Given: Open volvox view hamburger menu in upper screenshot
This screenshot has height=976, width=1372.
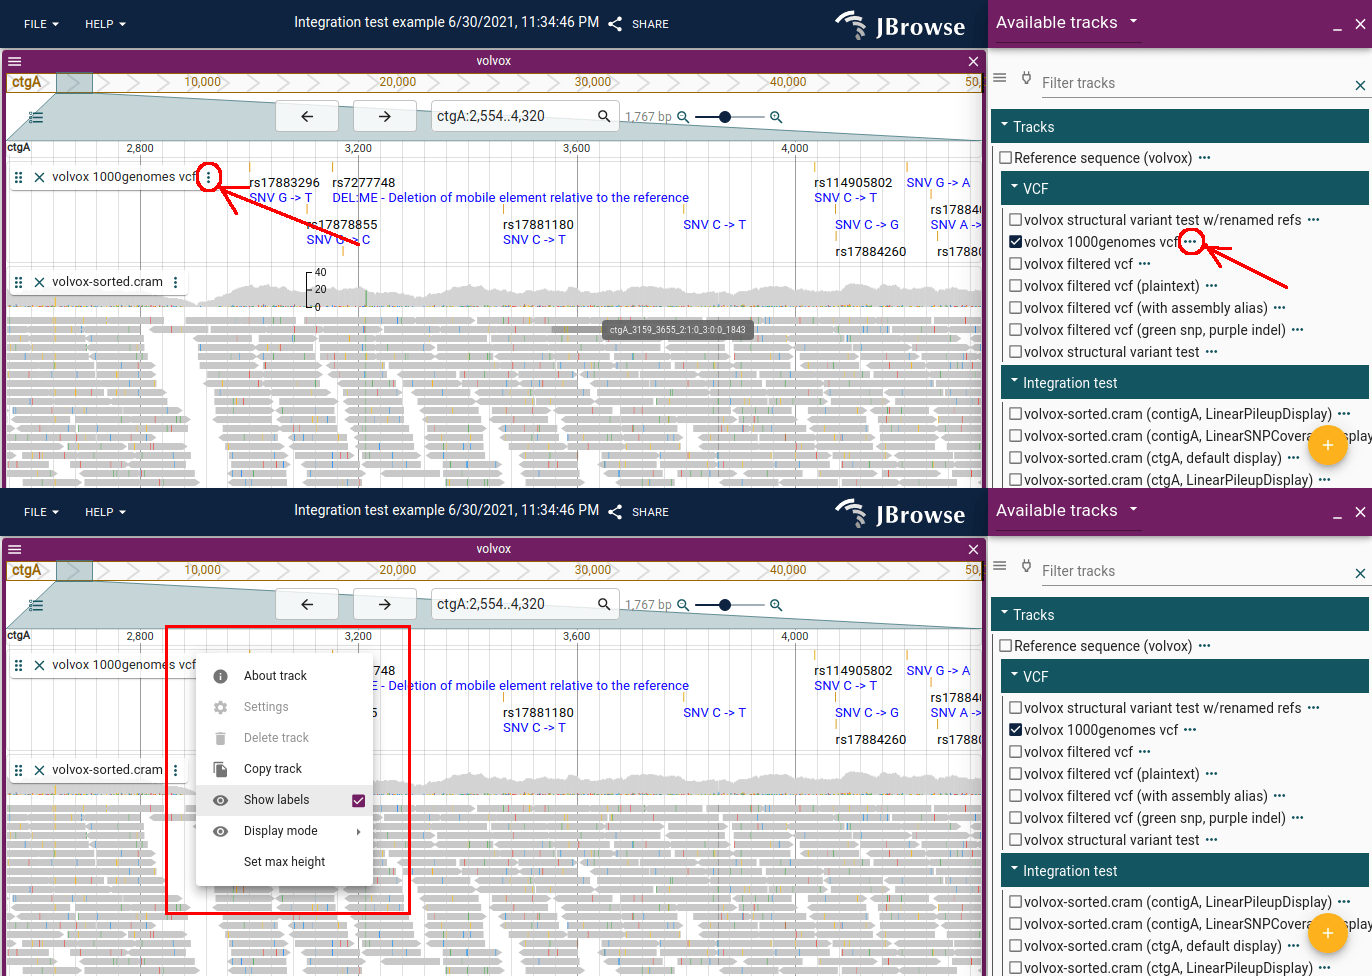Looking at the screenshot, I should pos(15,61).
